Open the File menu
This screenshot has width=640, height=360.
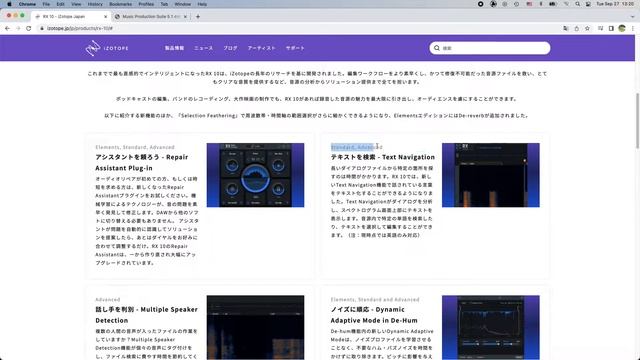coord(46,4)
